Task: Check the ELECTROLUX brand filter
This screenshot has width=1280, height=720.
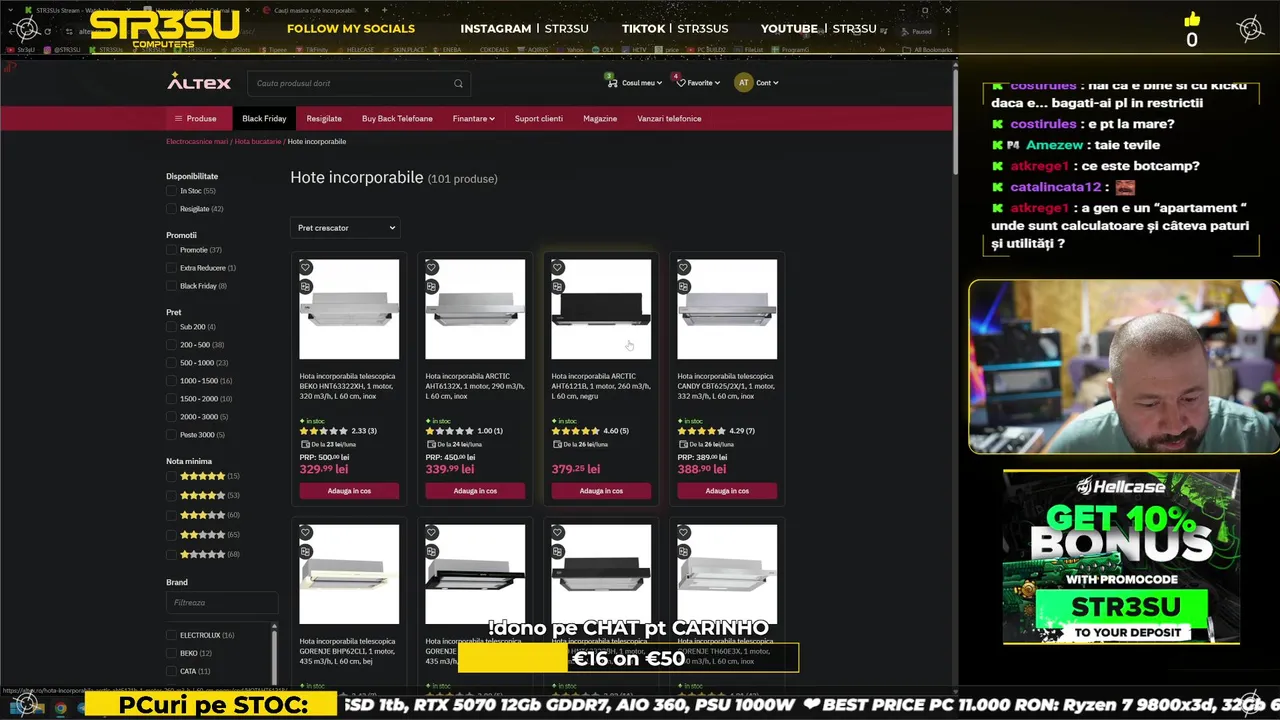Action: pos(171,635)
